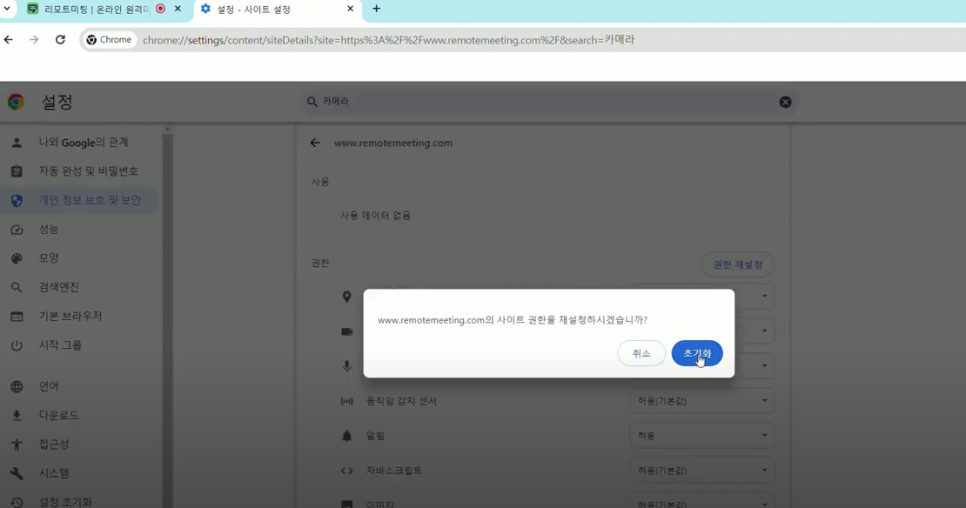Cancel the dialog with 취소 button
Viewport: 966px width, 508px height.
tap(641, 353)
